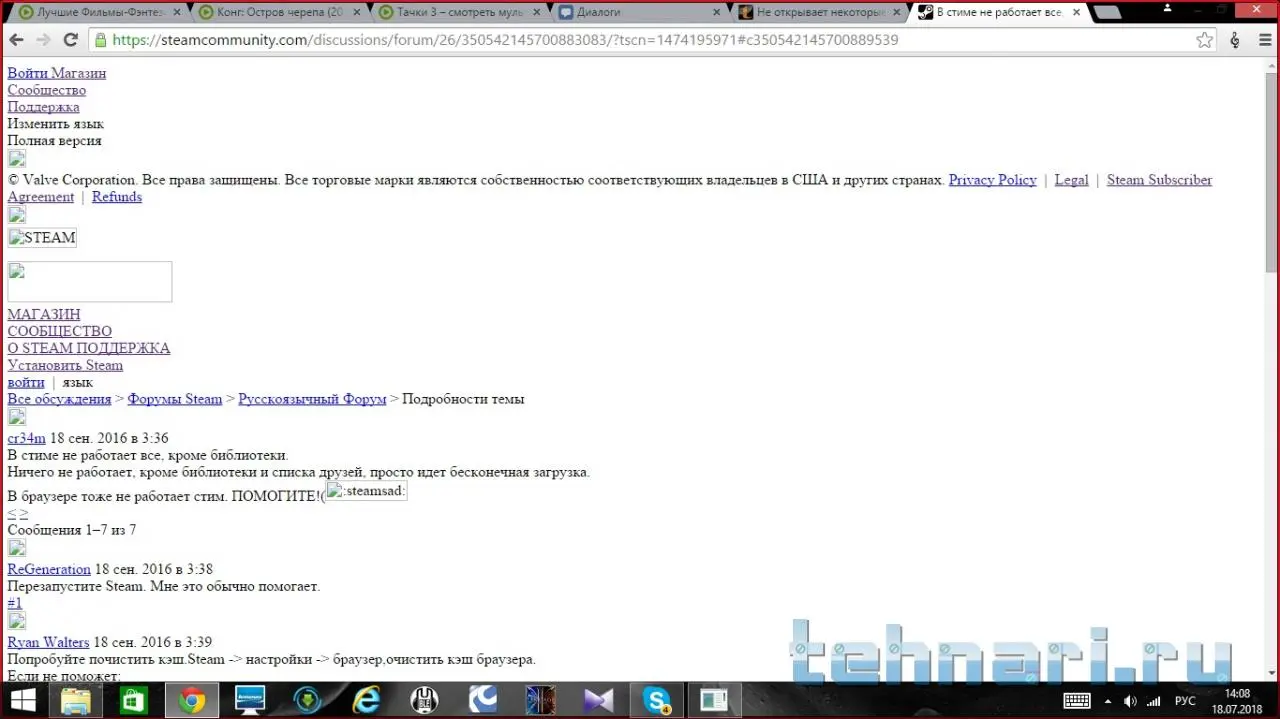Bookmark this page with the star icon
Viewport: 1280px width, 719px height.
coord(1204,40)
